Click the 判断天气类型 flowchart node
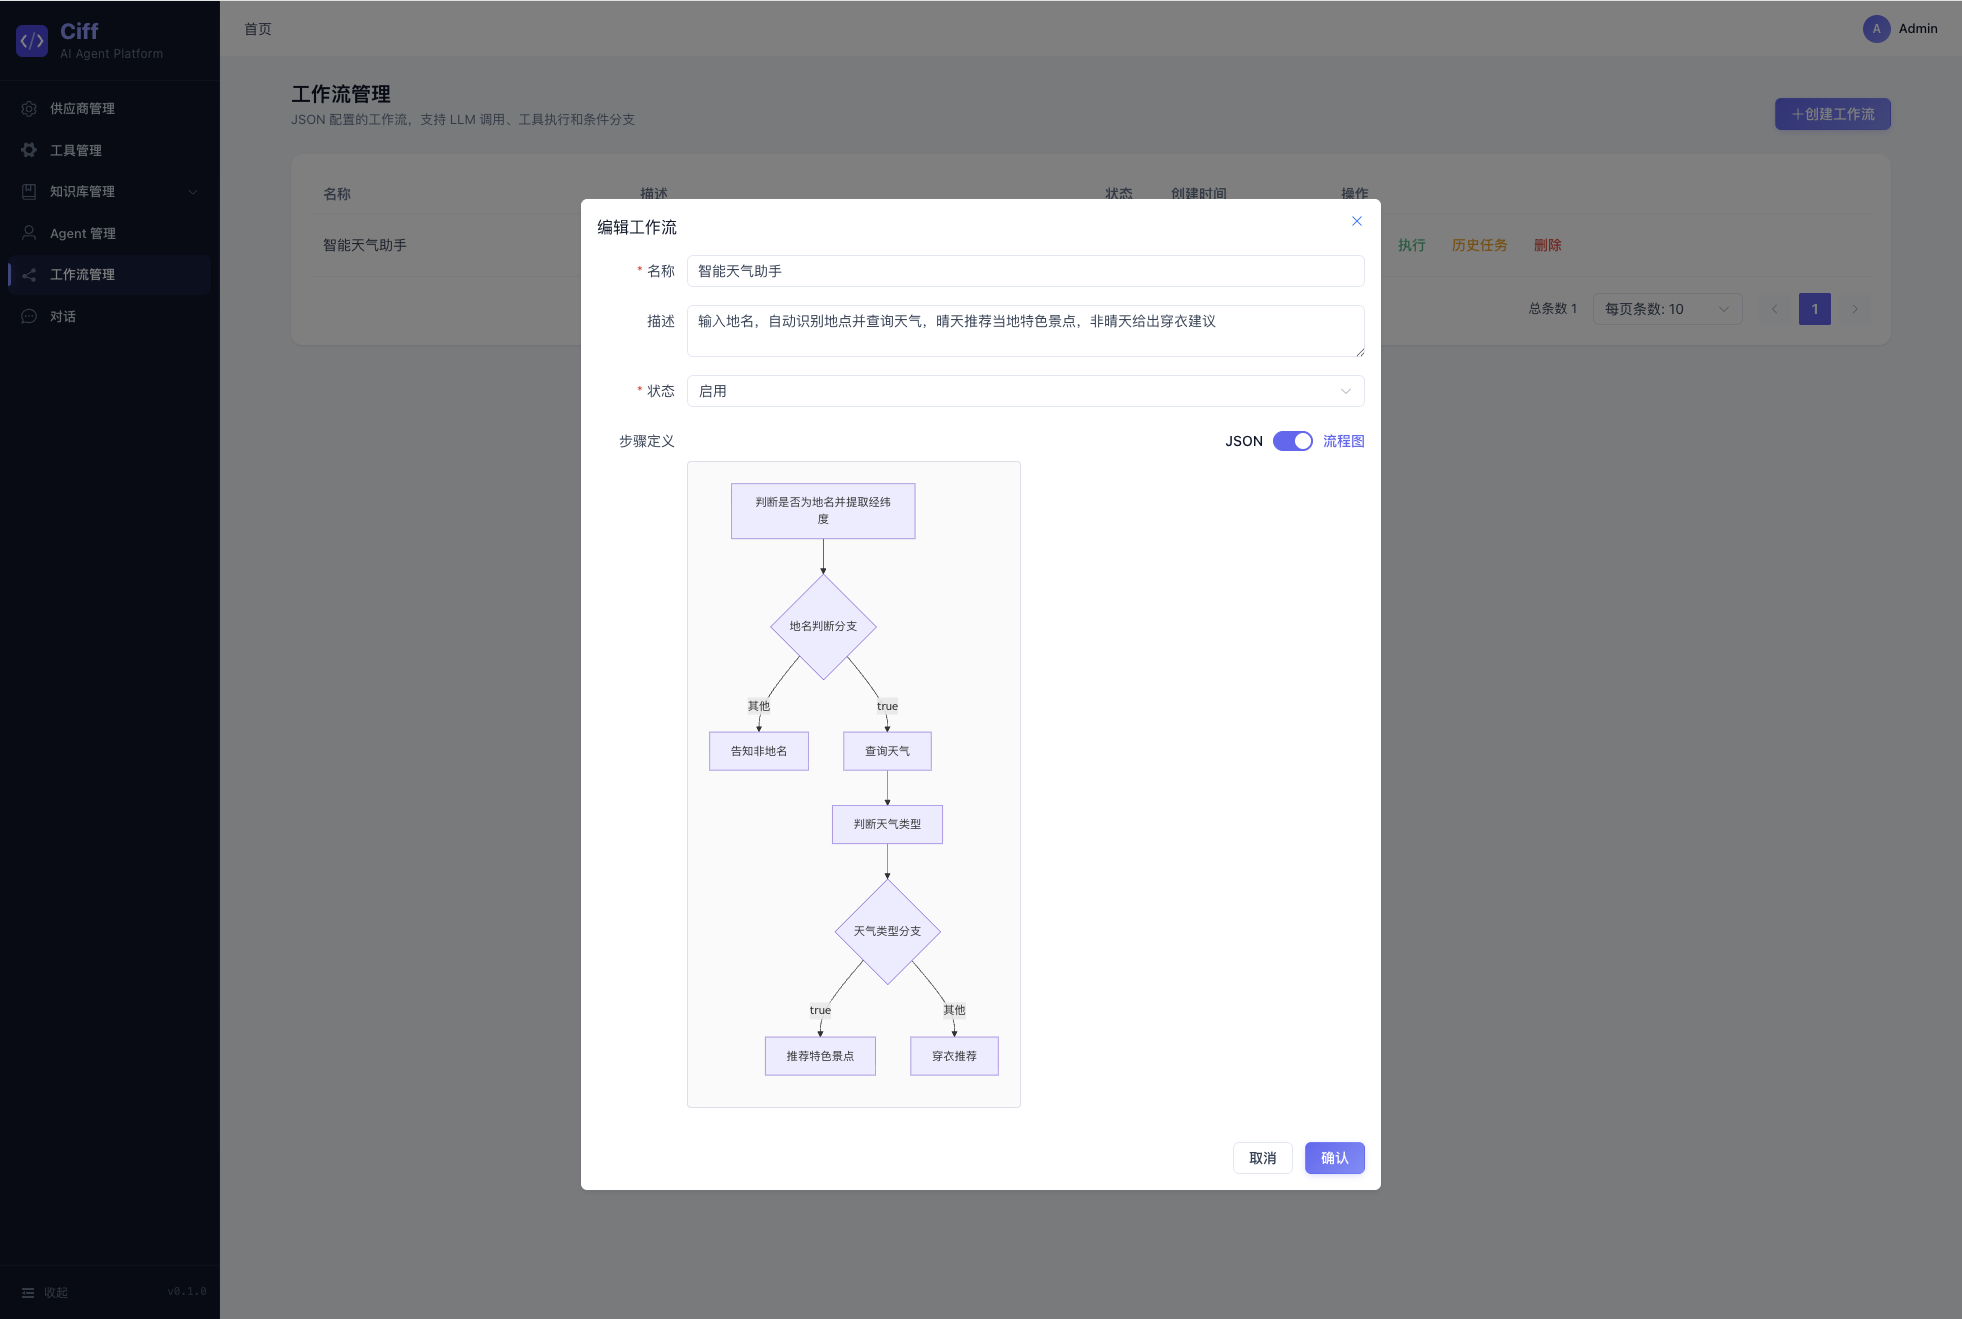 pyautogui.click(x=887, y=824)
